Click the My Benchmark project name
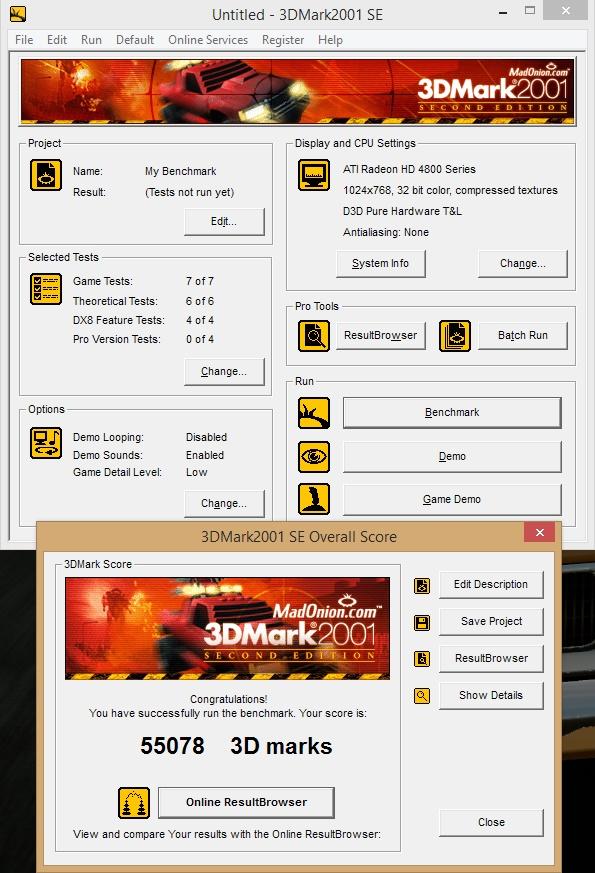 pos(180,171)
